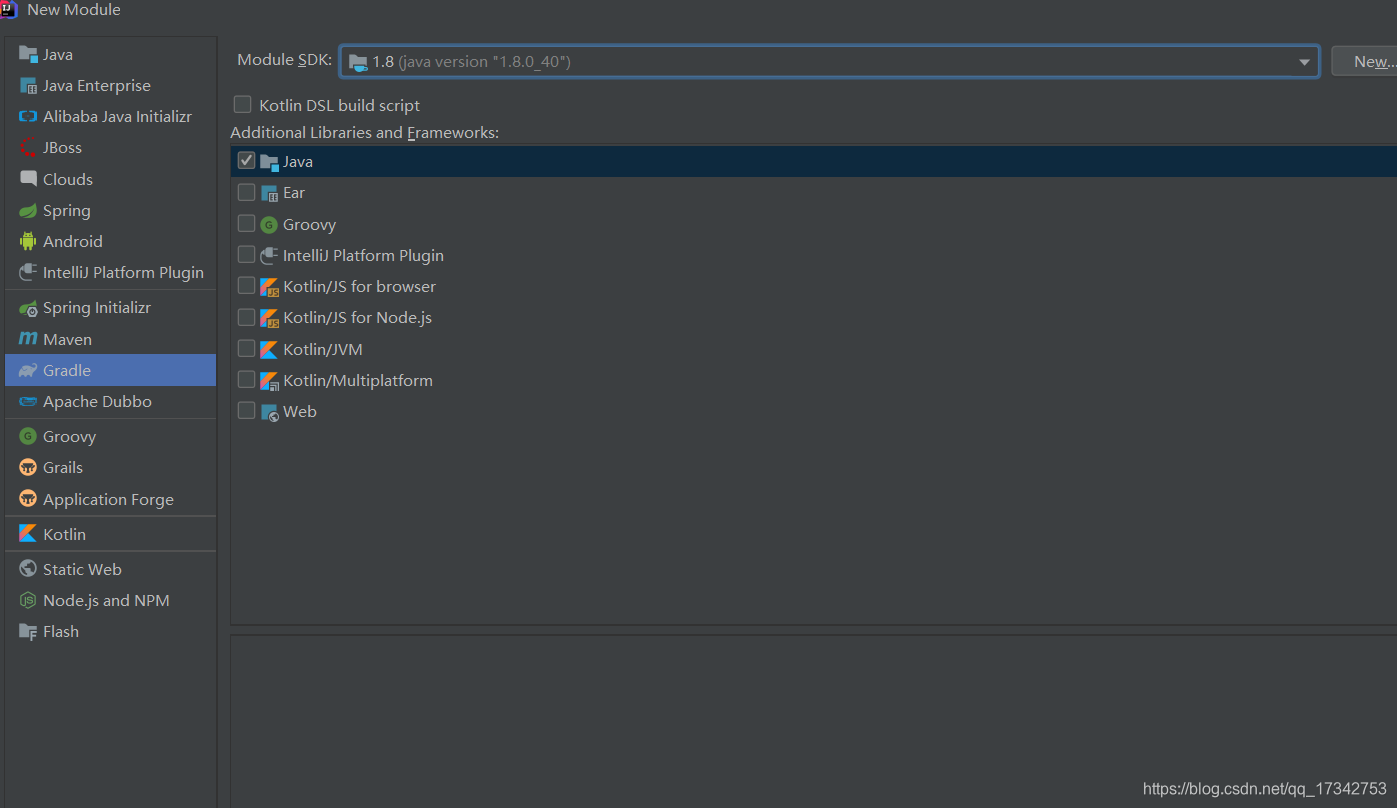
Task: Enable the Kotlin/Multiplatform checkbox
Action: pyautogui.click(x=246, y=379)
